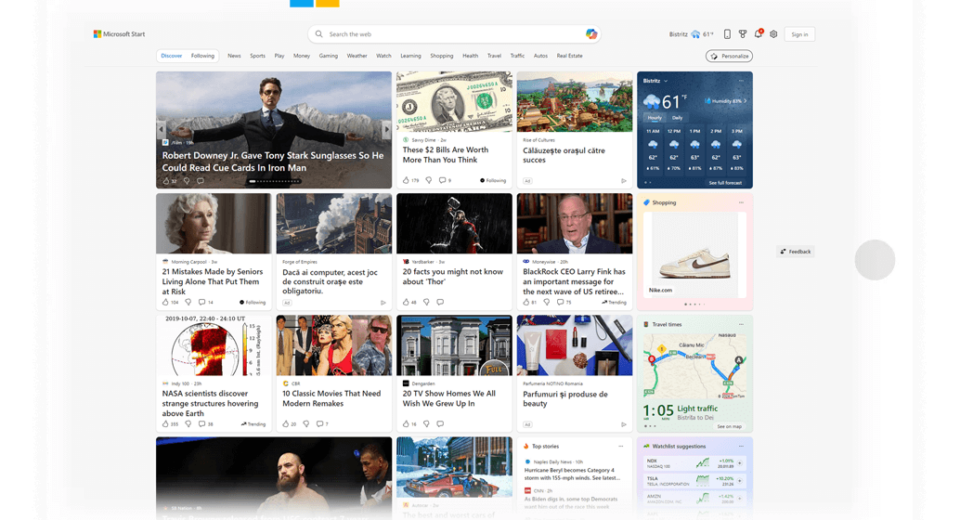Open the Money menu item

[x=301, y=56]
